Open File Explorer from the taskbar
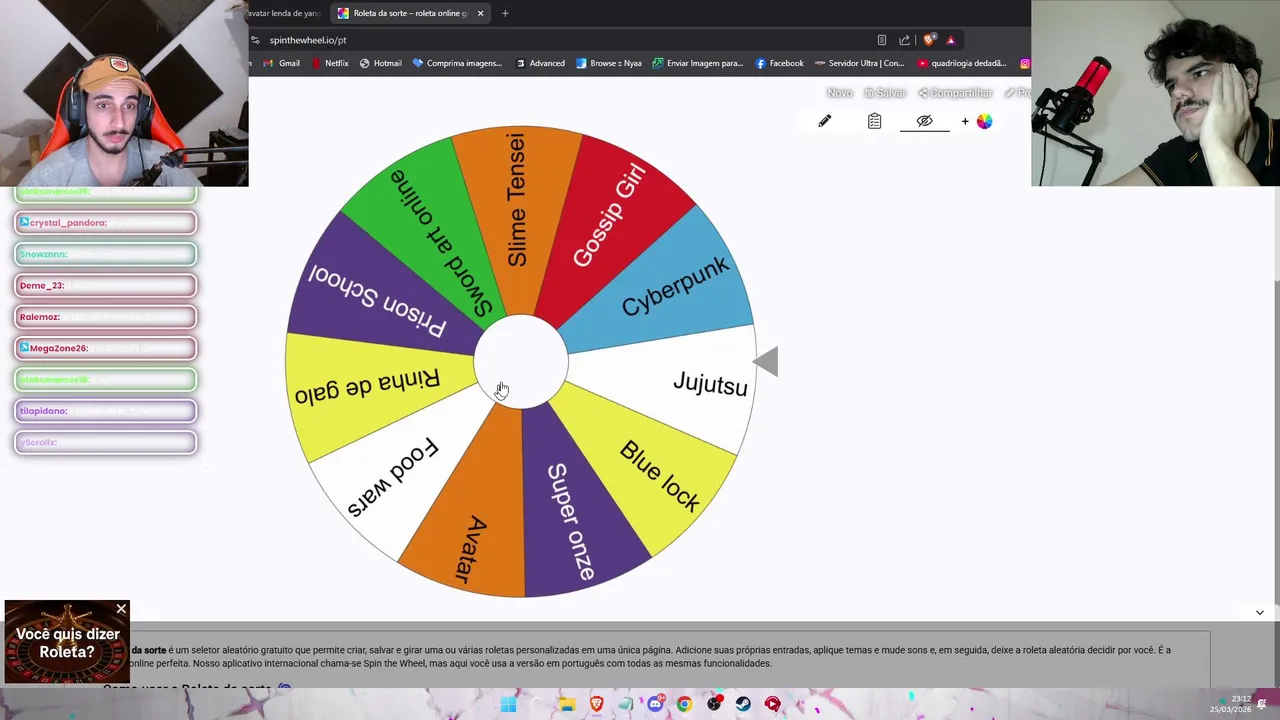The image size is (1280, 720). pos(567,704)
